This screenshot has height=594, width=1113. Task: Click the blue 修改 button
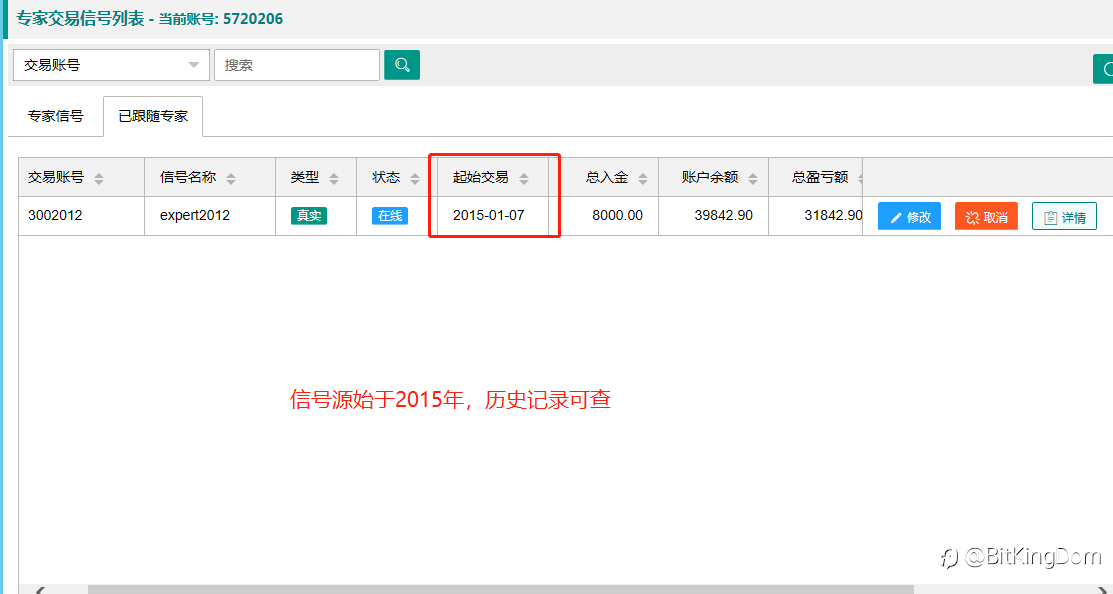(909, 216)
